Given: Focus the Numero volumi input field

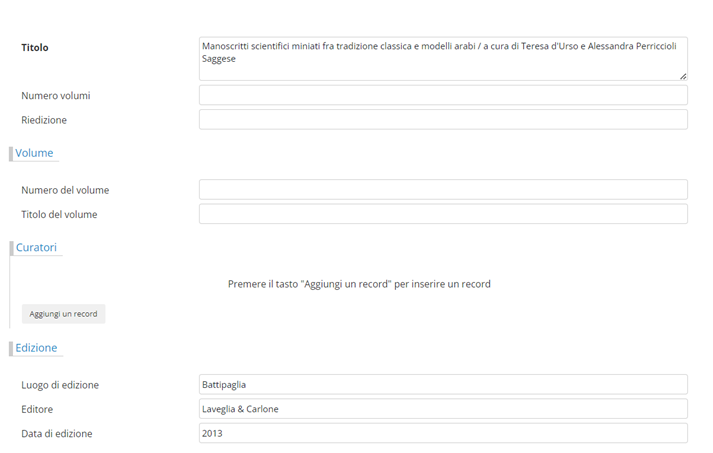Looking at the screenshot, I should 443,95.
